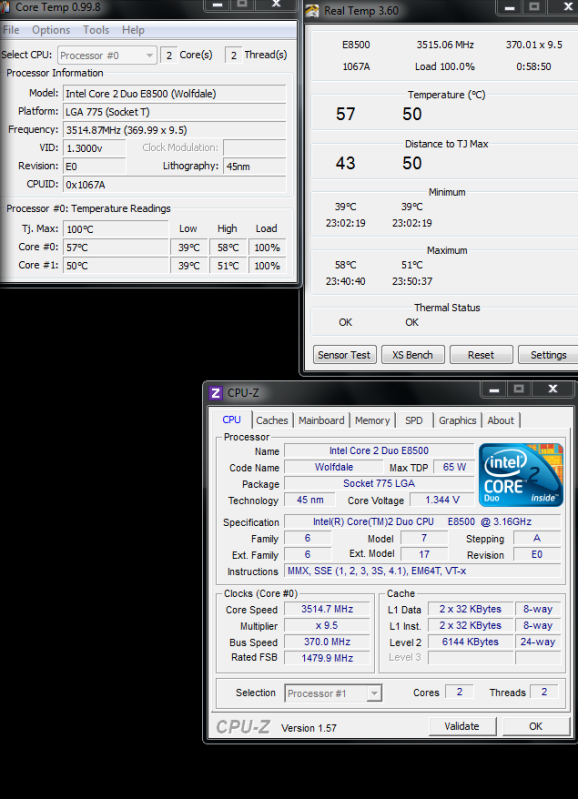Viewport: 578px width, 799px height.
Task: Switch to the About tab in CPU-Z
Action: (501, 420)
